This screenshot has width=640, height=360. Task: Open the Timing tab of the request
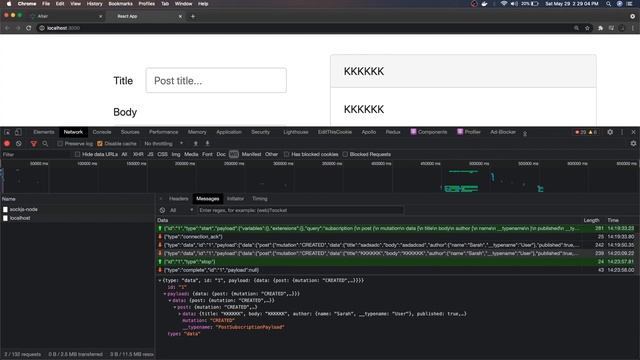(260, 199)
